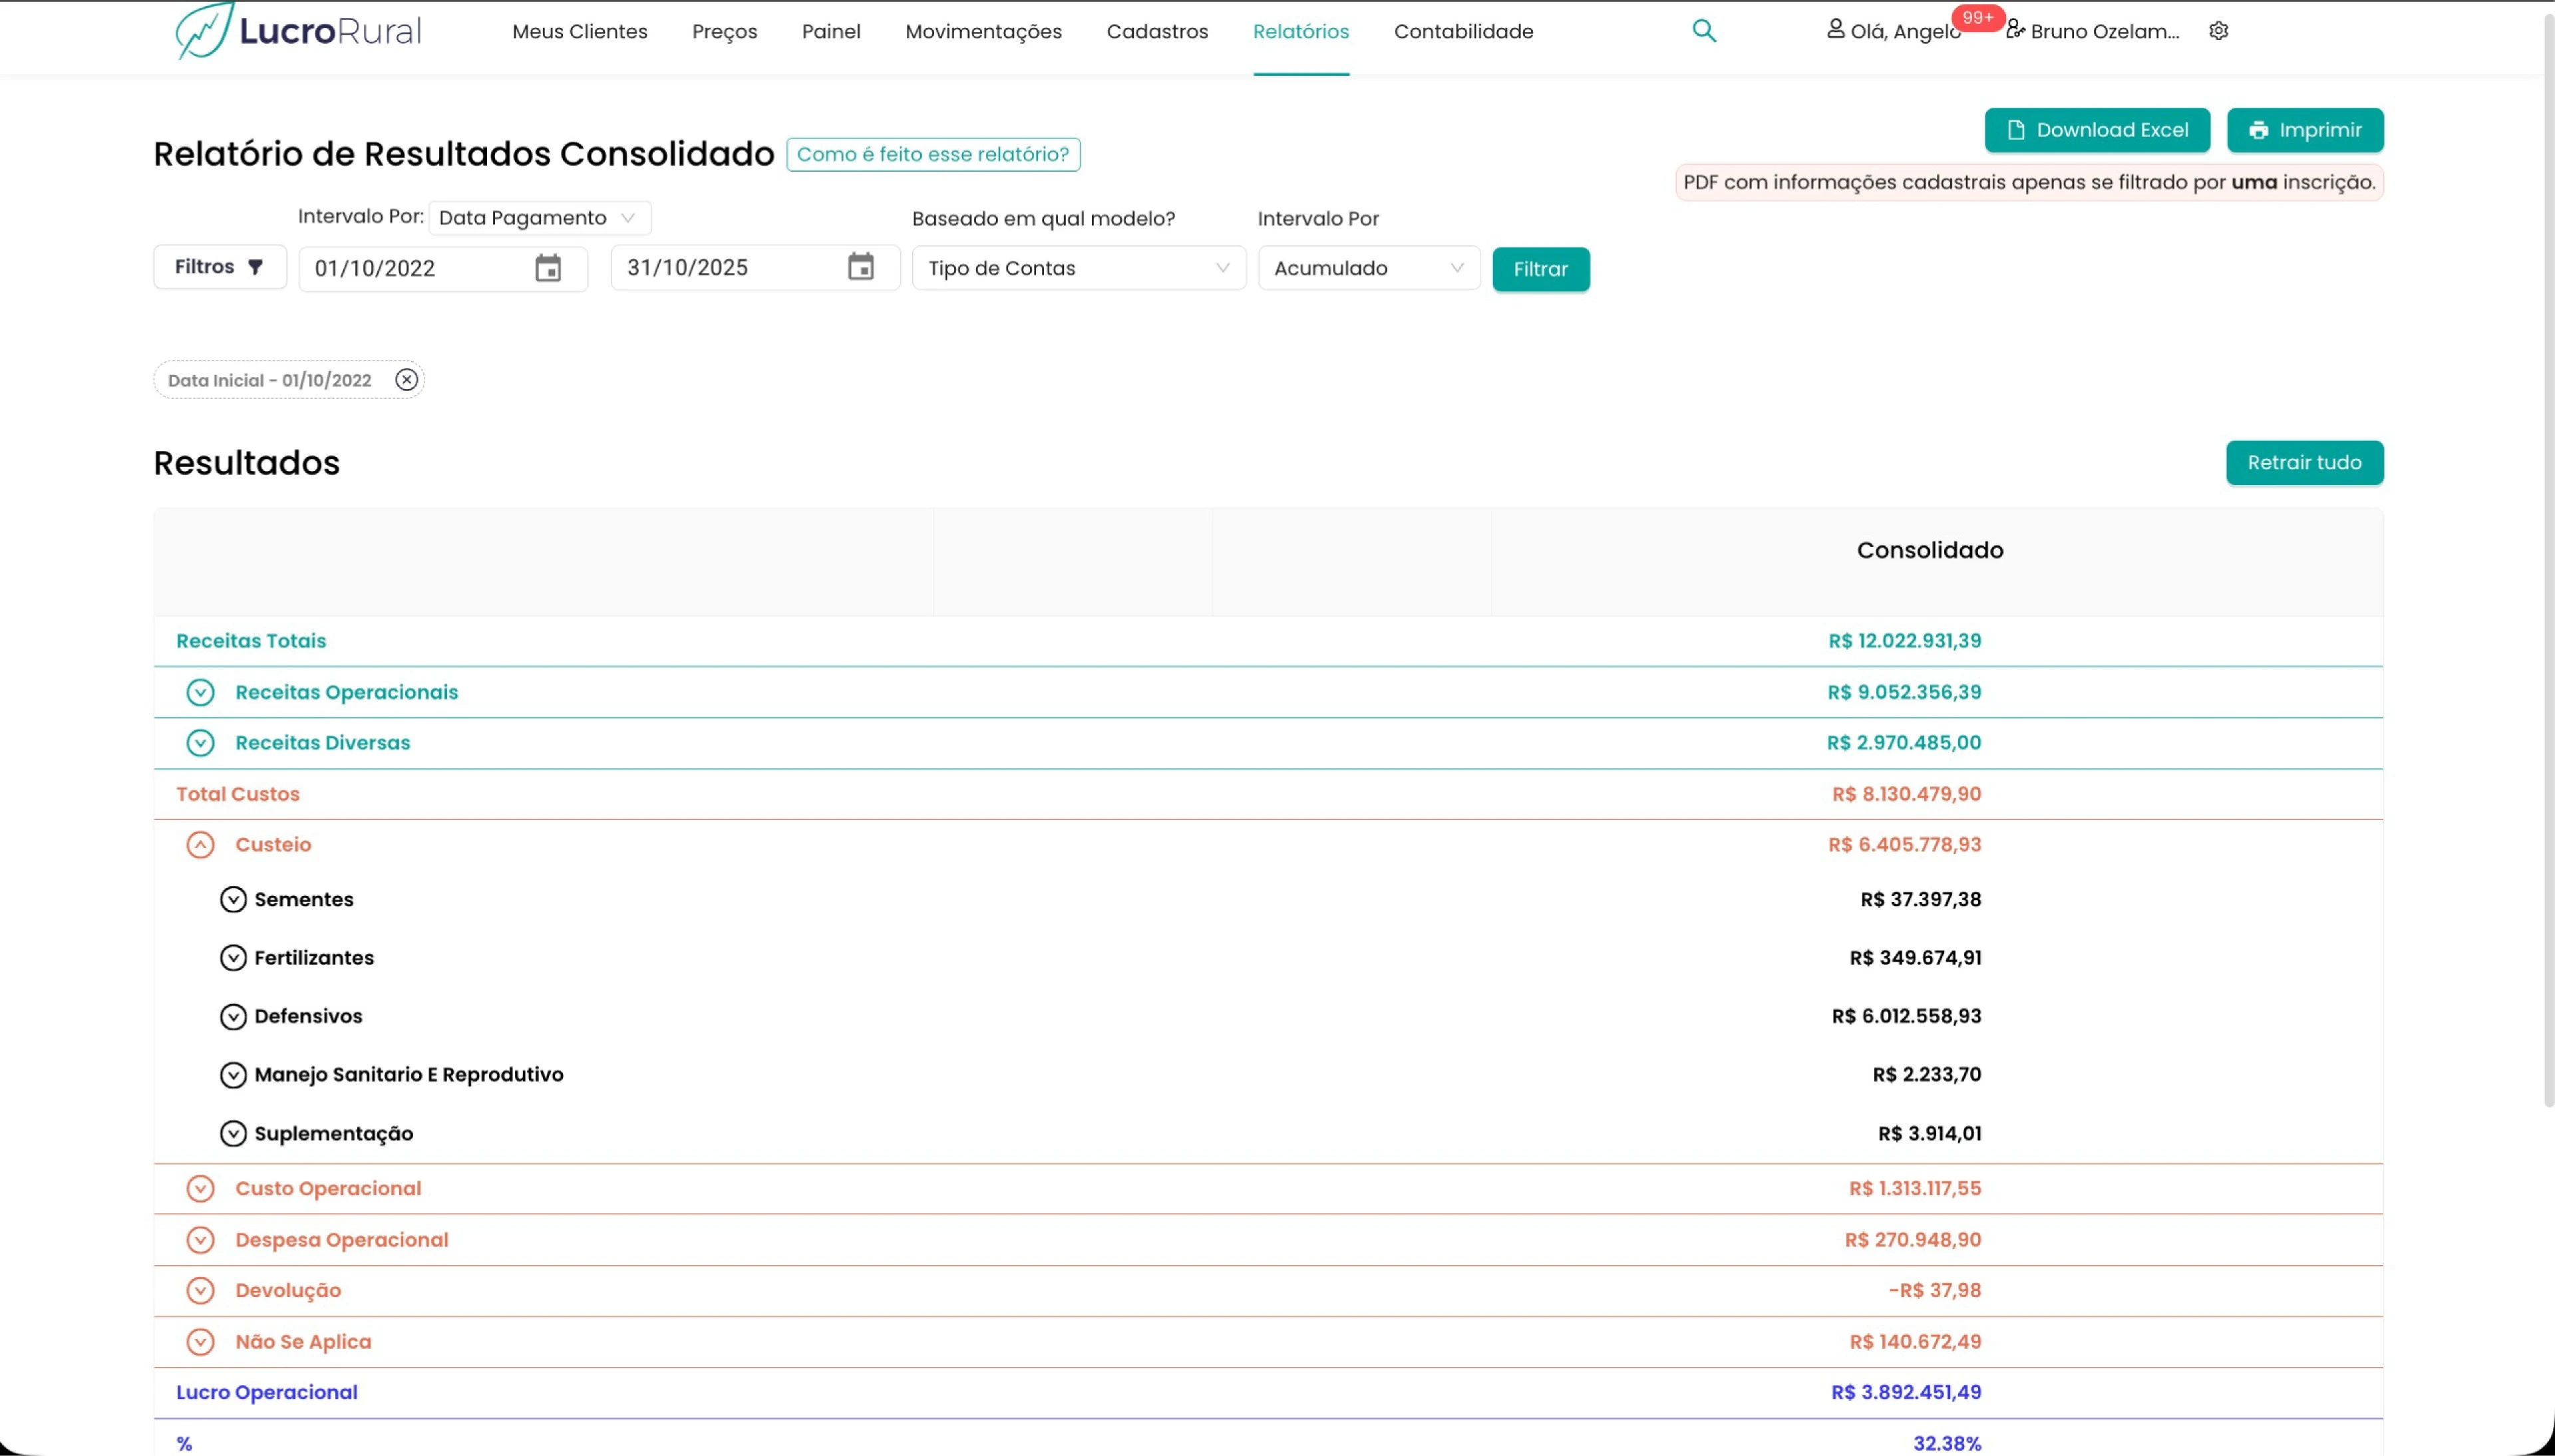Expand the Defensivos subcategory
2555x1456 pixels.
pos(233,1016)
